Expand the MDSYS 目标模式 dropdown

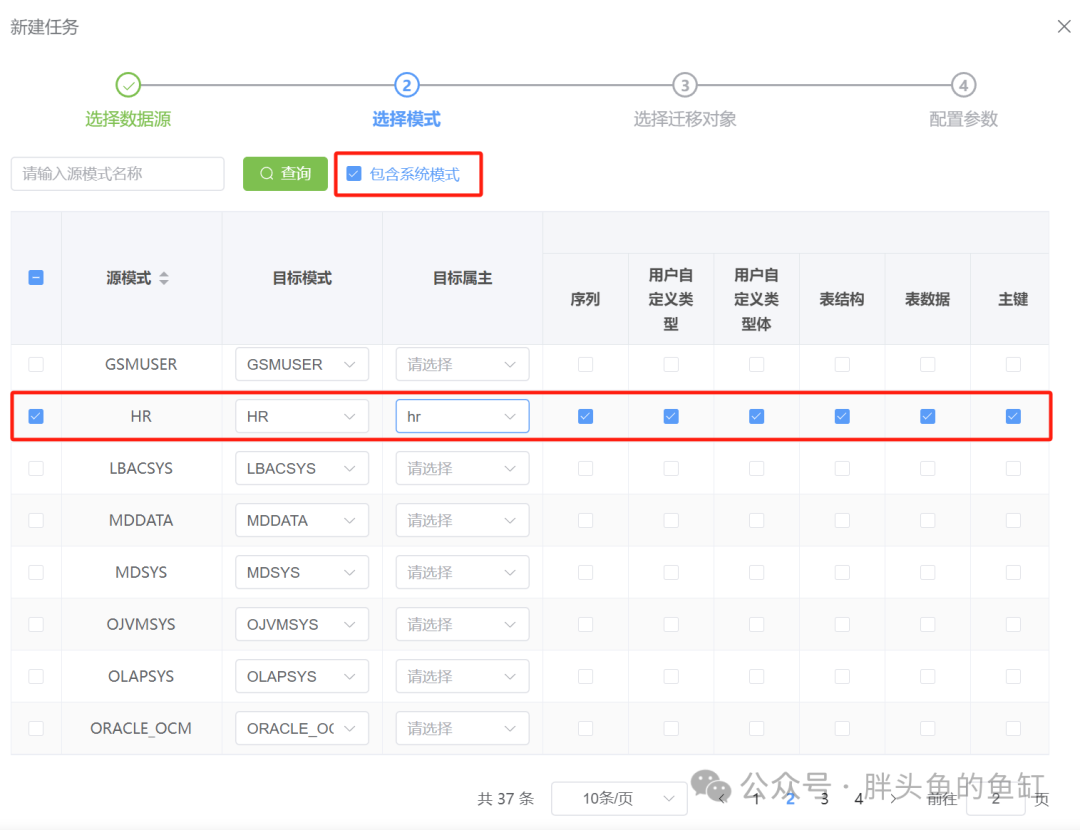coord(302,572)
